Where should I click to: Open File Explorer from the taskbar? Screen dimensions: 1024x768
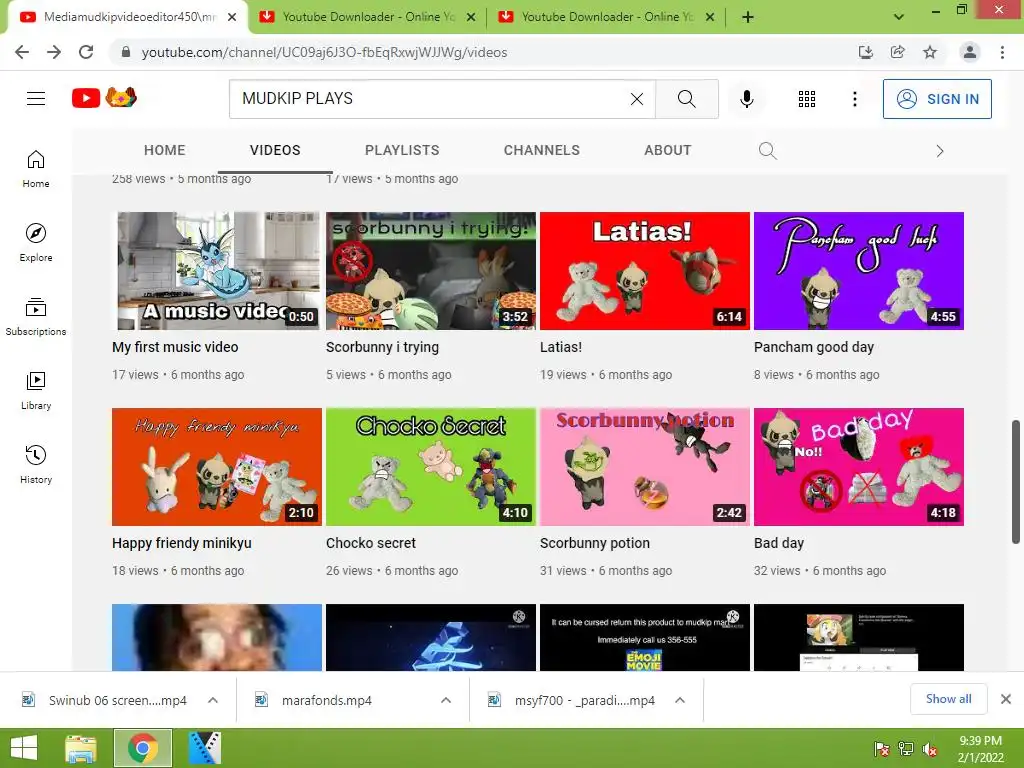[x=80, y=748]
